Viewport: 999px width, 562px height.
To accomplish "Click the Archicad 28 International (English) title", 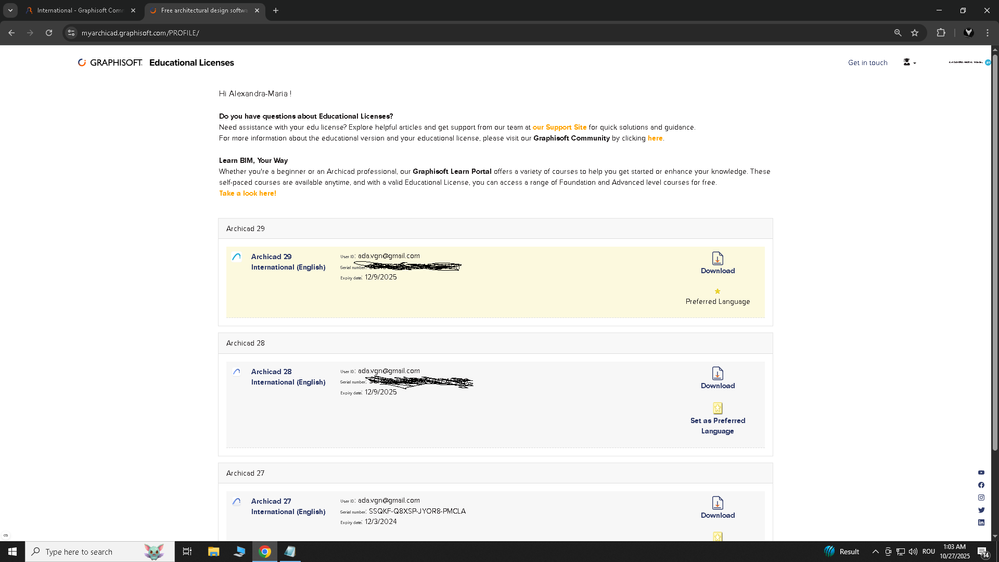I will (x=288, y=377).
